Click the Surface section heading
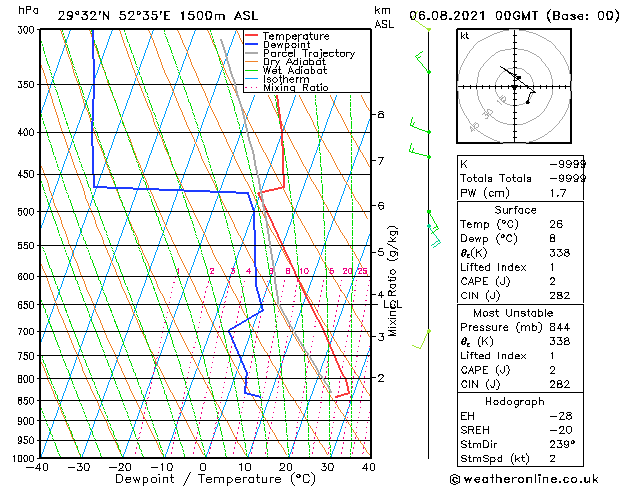Image resolution: width=629 pixels, height=486 pixels. pyautogui.click(x=515, y=210)
